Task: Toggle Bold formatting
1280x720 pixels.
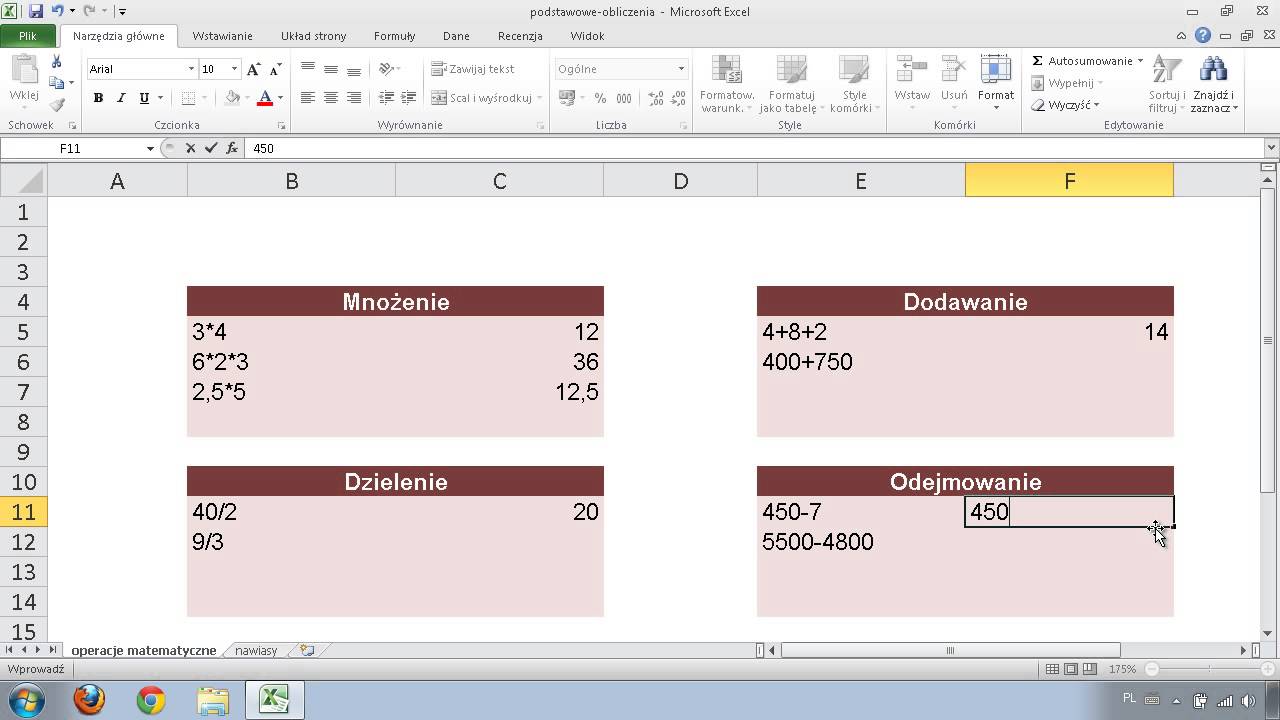Action: point(98,98)
